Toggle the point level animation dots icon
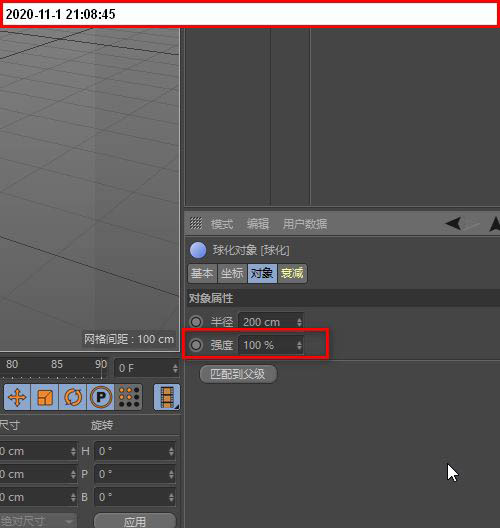The height and width of the screenshot is (528, 500). [129, 397]
